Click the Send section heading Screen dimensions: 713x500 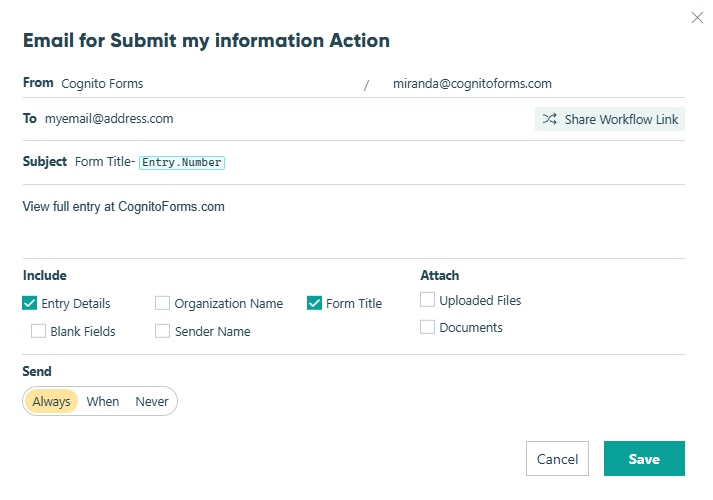coord(37,371)
